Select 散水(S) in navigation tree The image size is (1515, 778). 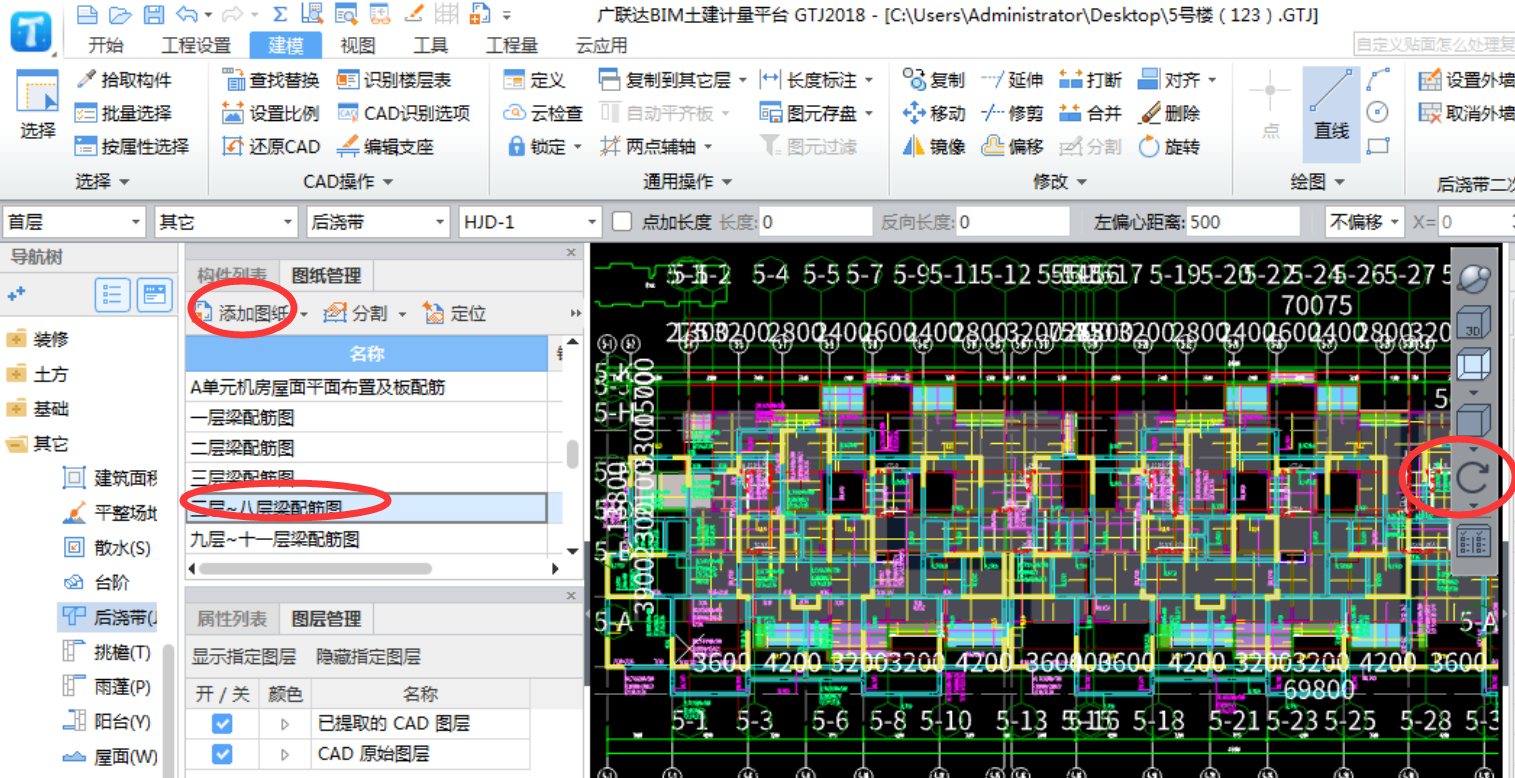coord(106,548)
